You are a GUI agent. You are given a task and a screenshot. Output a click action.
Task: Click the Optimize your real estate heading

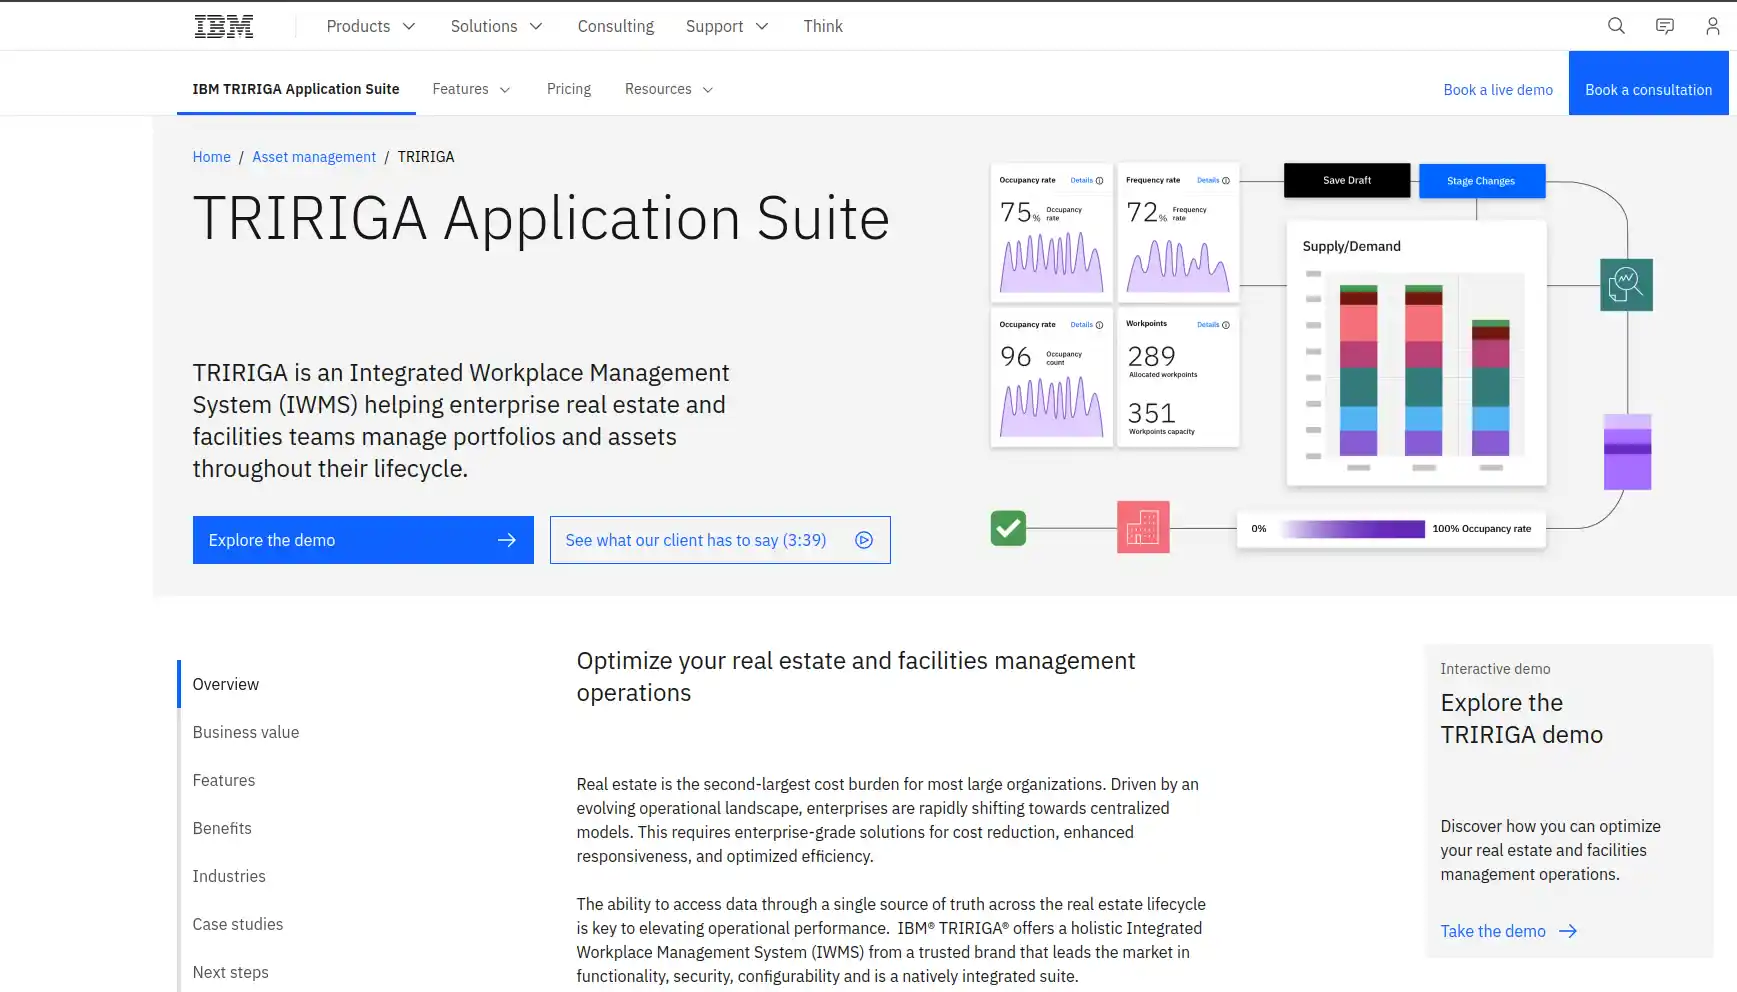855,677
